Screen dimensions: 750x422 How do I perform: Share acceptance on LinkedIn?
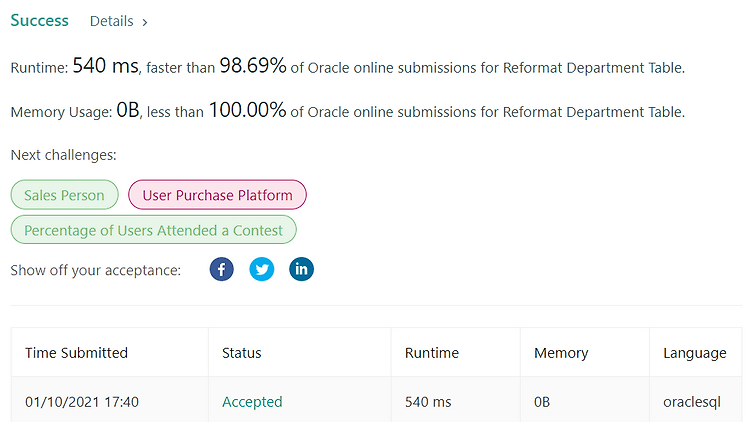click(301, 269)
